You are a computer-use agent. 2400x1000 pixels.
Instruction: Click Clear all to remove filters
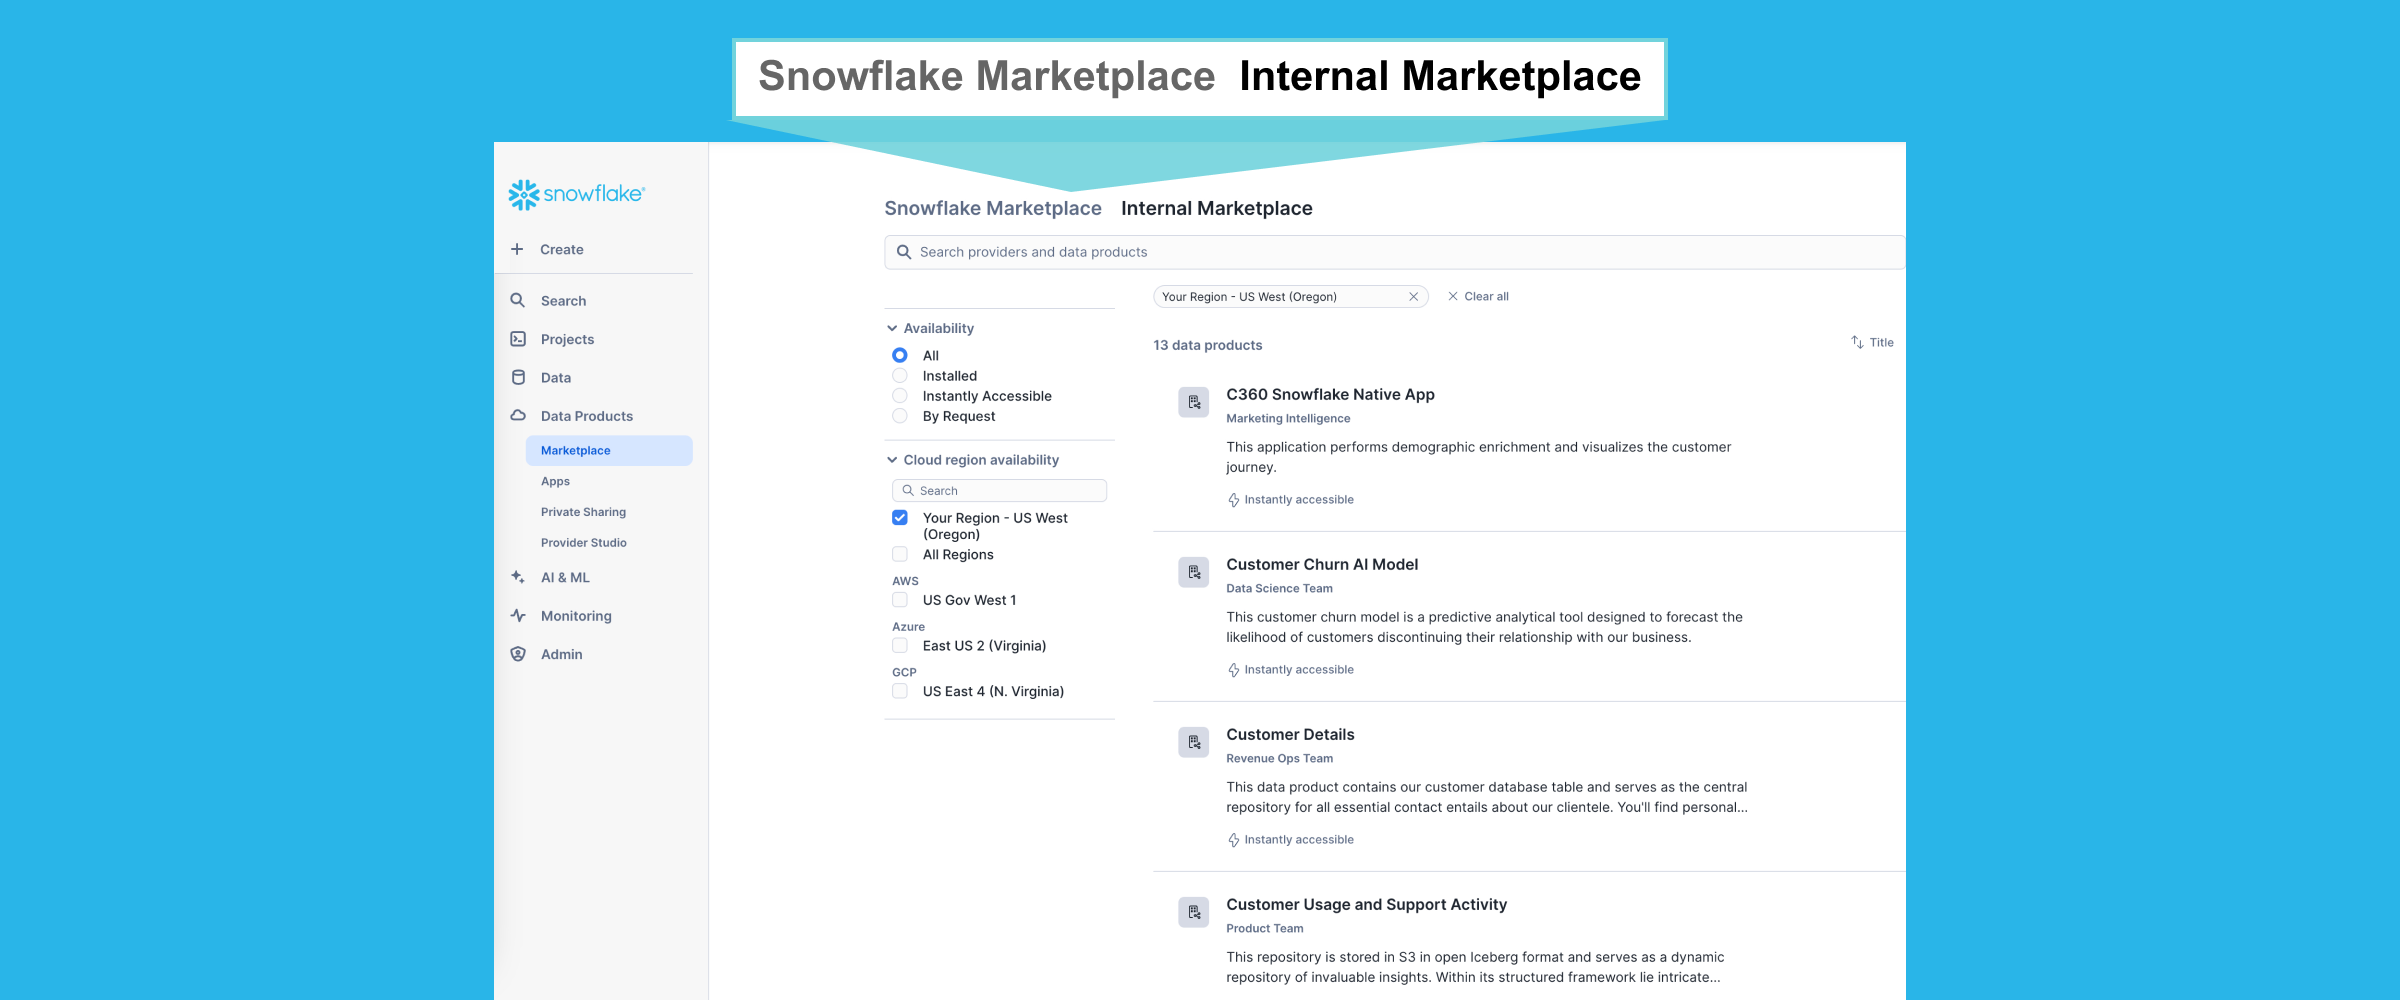tap(1478, 296)
